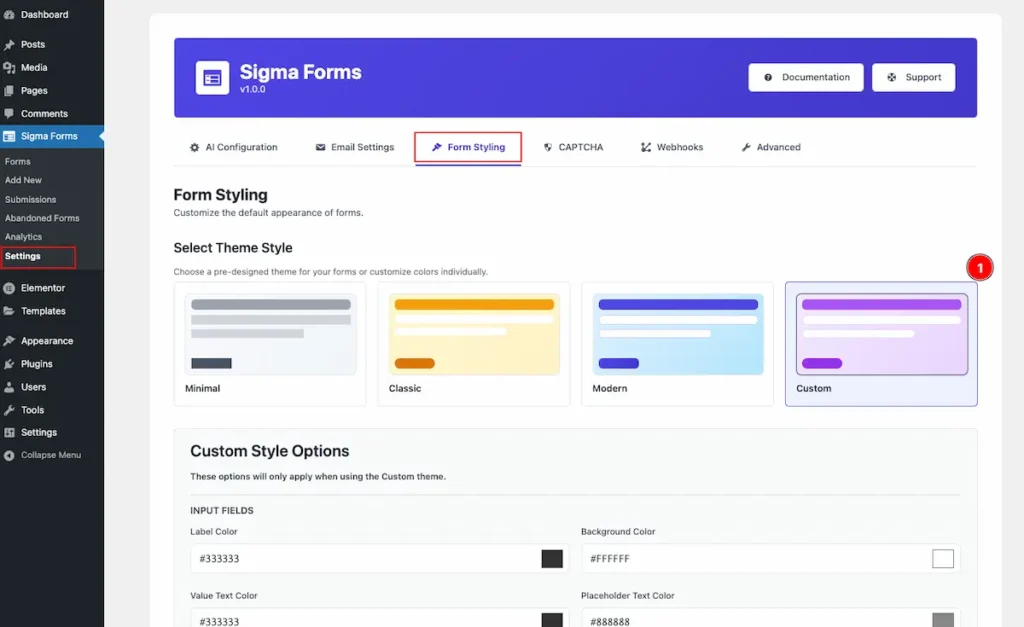Click the Elementor icon in the sidebar
Image resolution: width=1024 pixels, height=627 pixels.
[9, 288]
